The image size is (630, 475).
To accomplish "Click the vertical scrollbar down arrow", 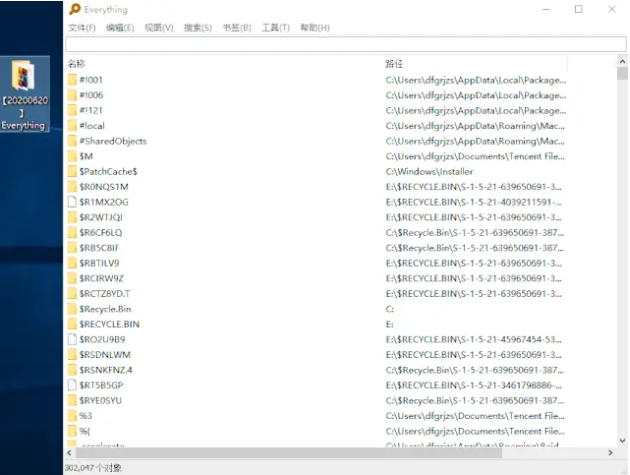I will pyautogui.click(x=622, y=441).
